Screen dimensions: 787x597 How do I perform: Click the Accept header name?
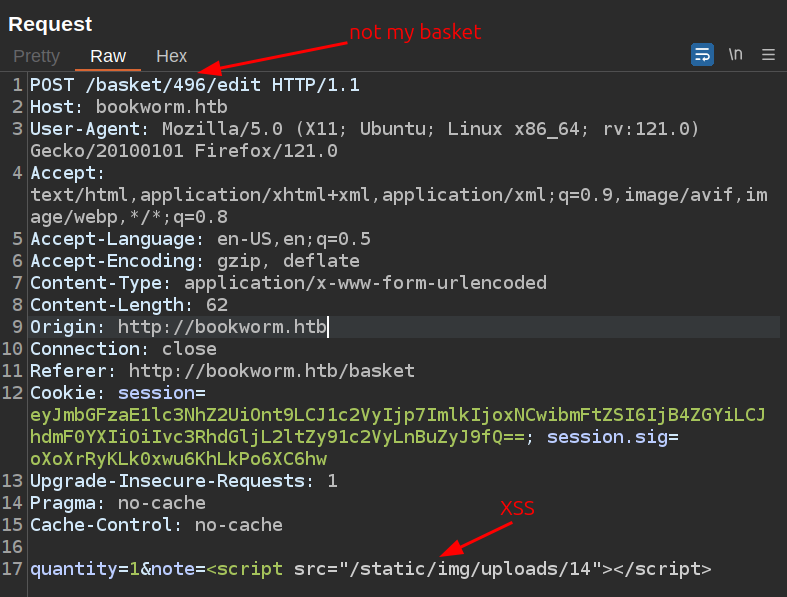pyautogui.click(x=67, y=173)
